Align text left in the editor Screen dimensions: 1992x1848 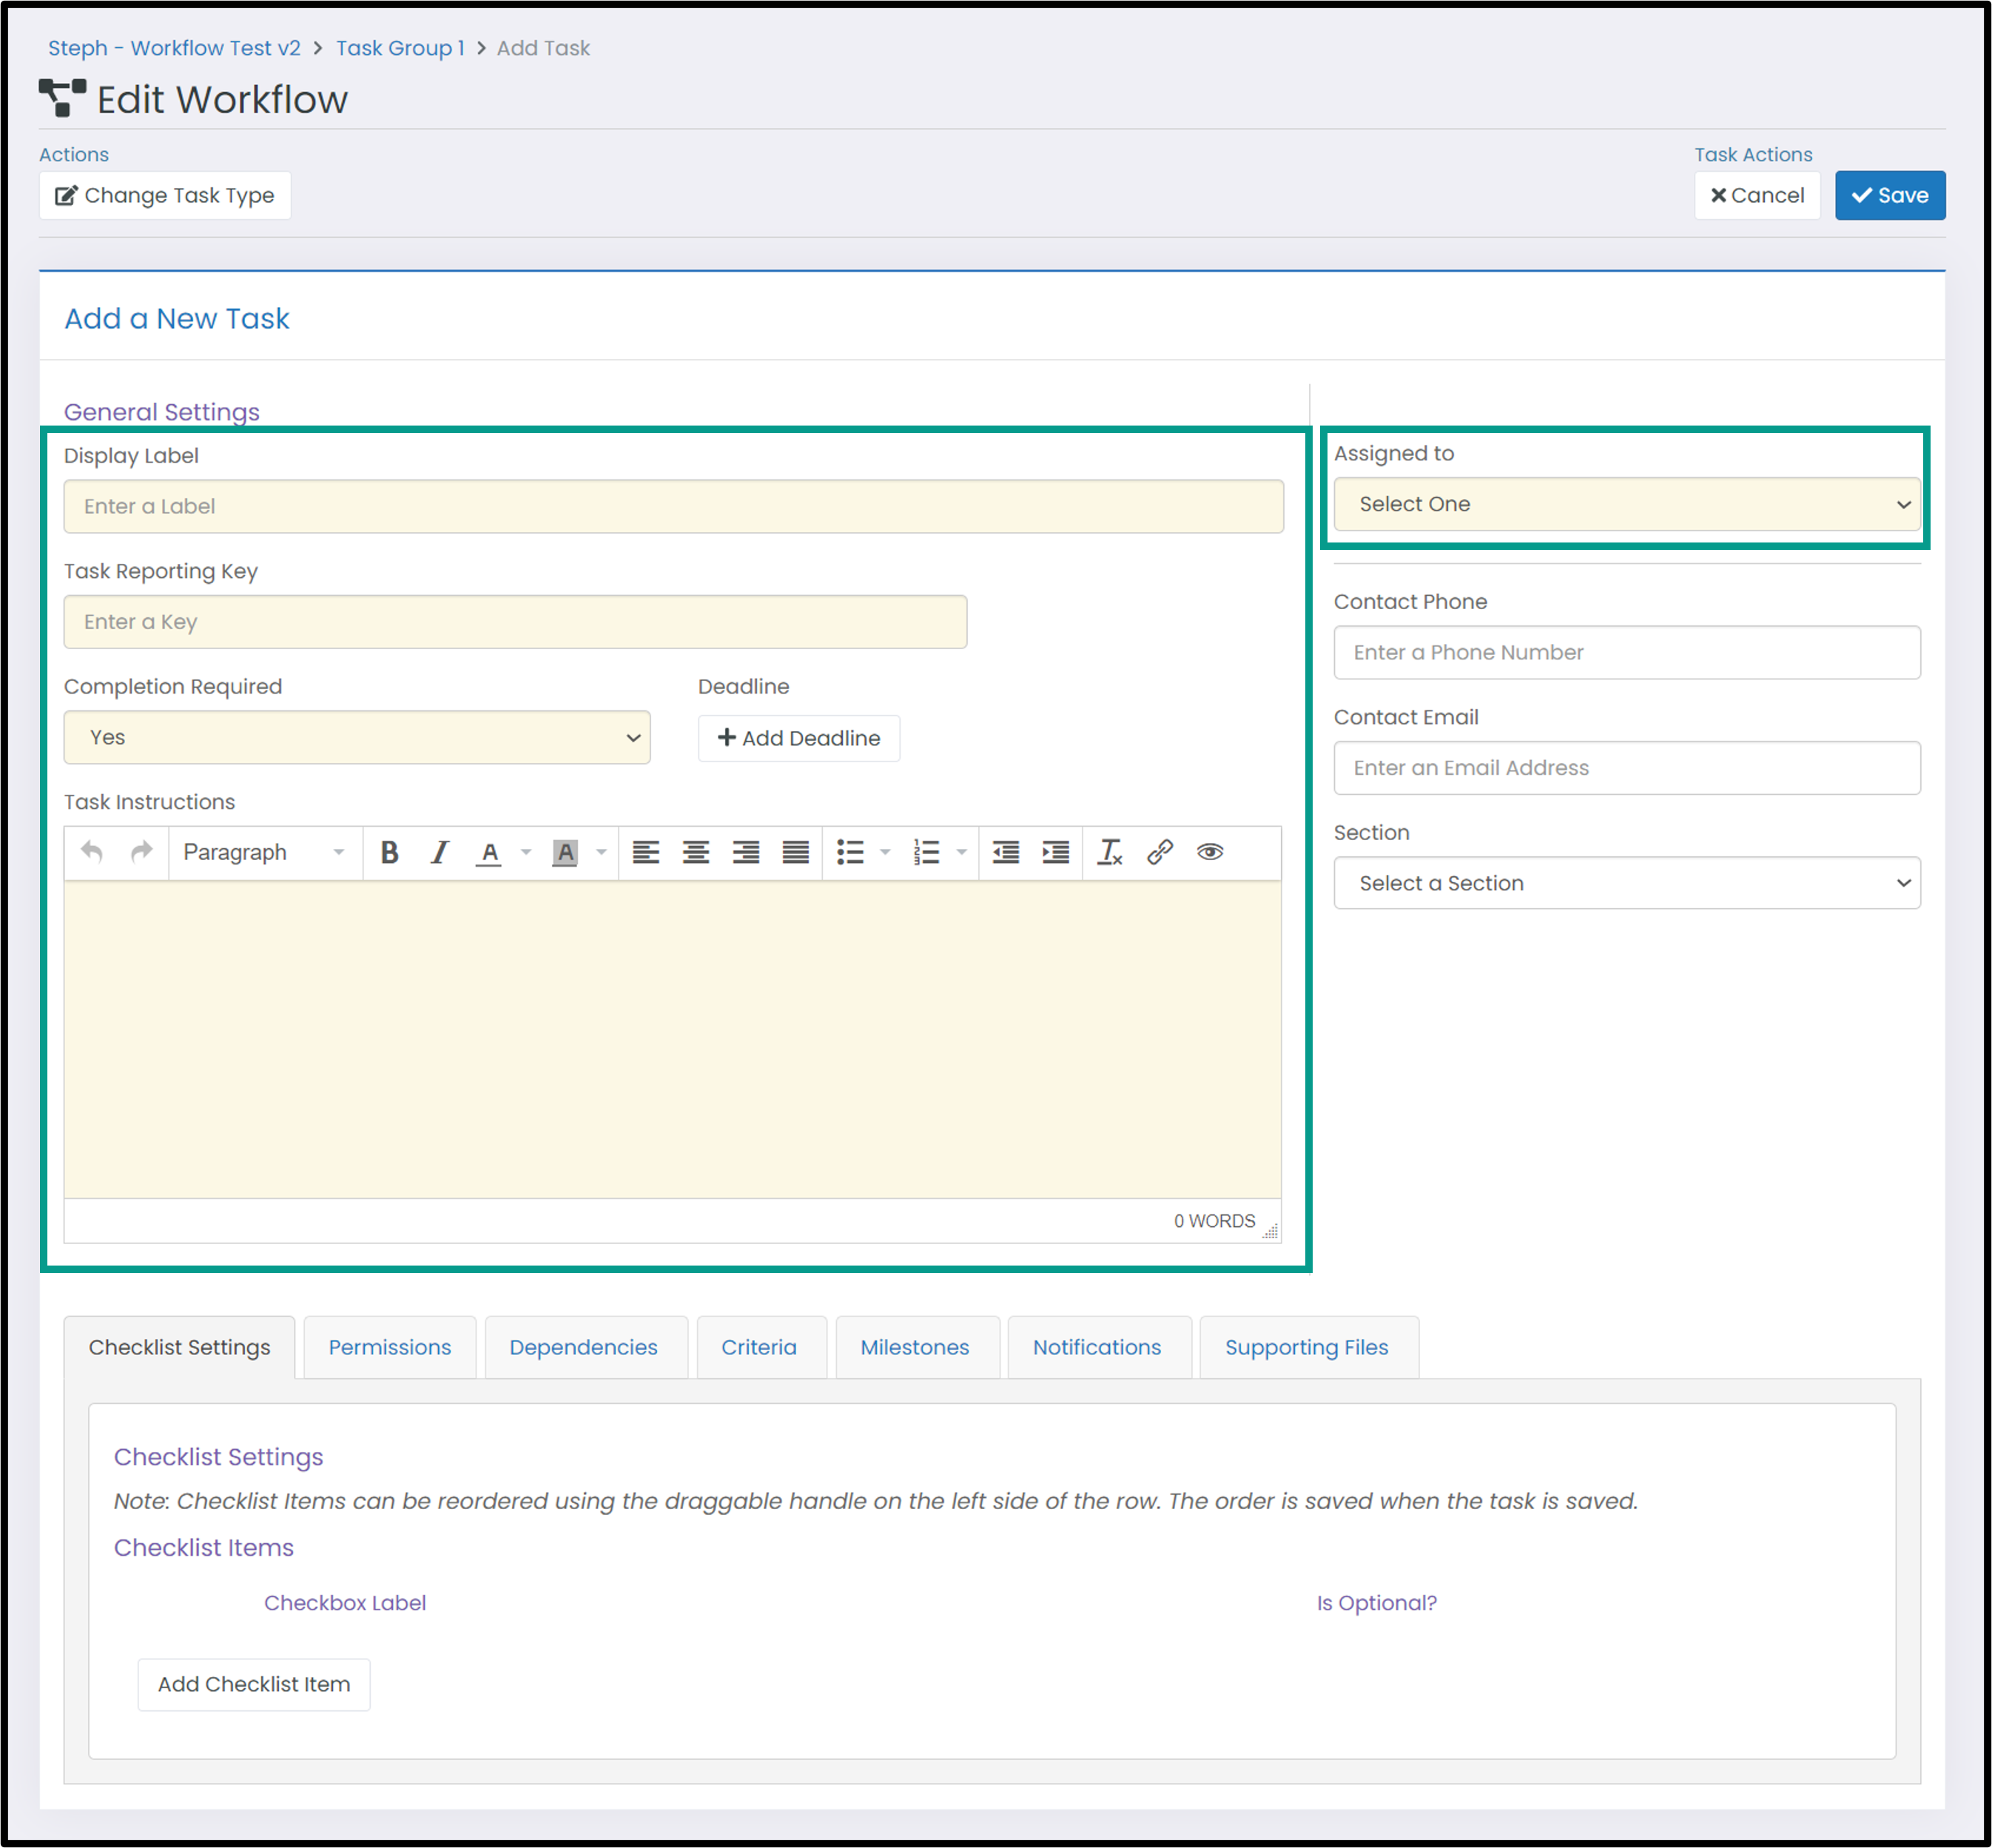[646, 852]
